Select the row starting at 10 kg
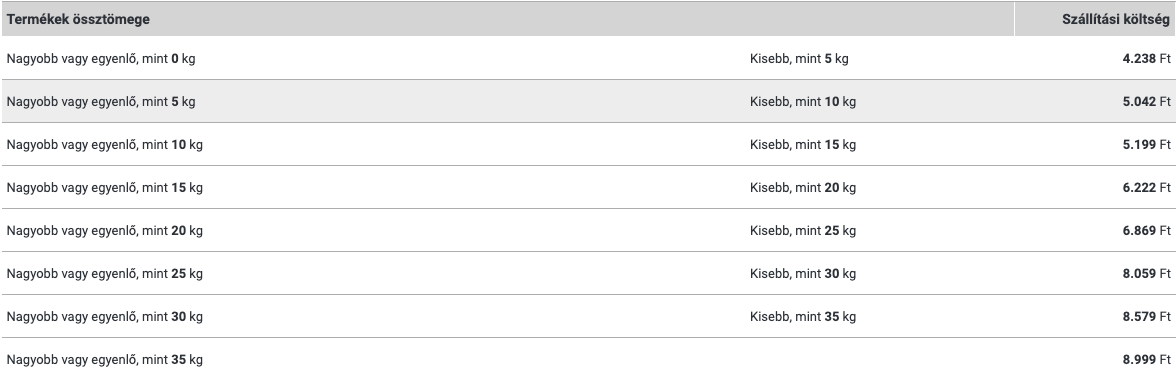The height and width of the screenshot is (378, 1176). pyautogui.click(x=588, y=145)
